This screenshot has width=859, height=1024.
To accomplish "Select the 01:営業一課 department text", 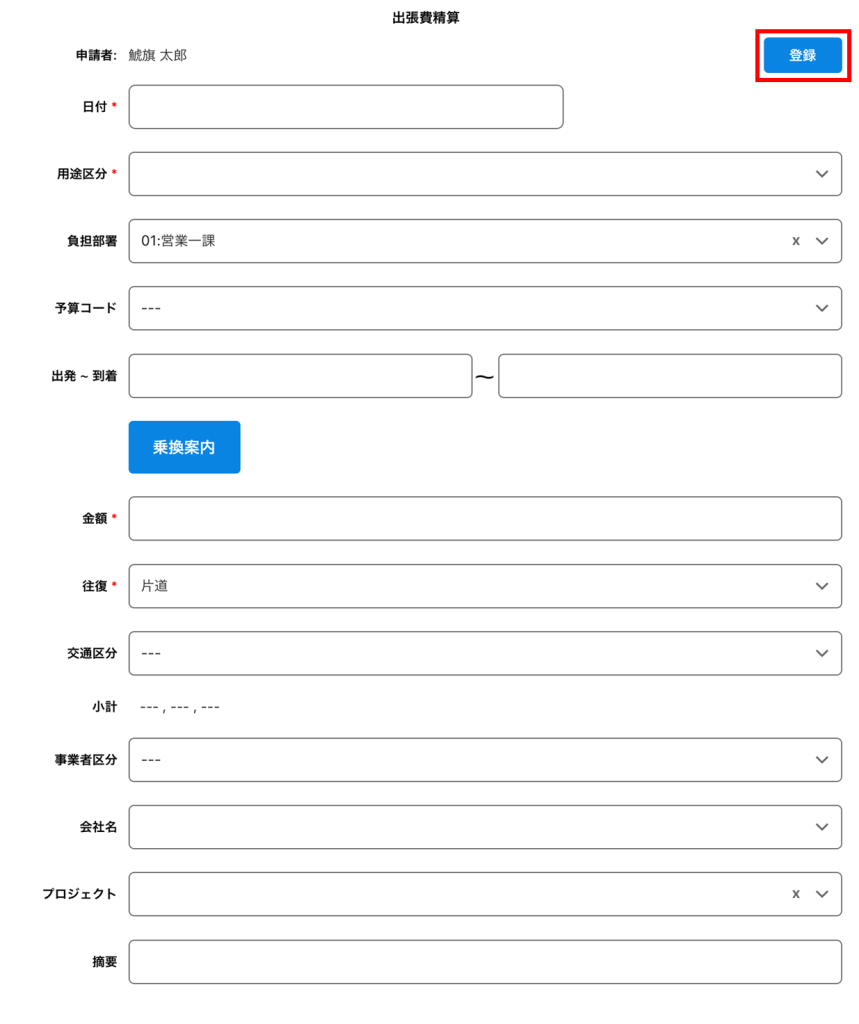I will coord(179,241).
